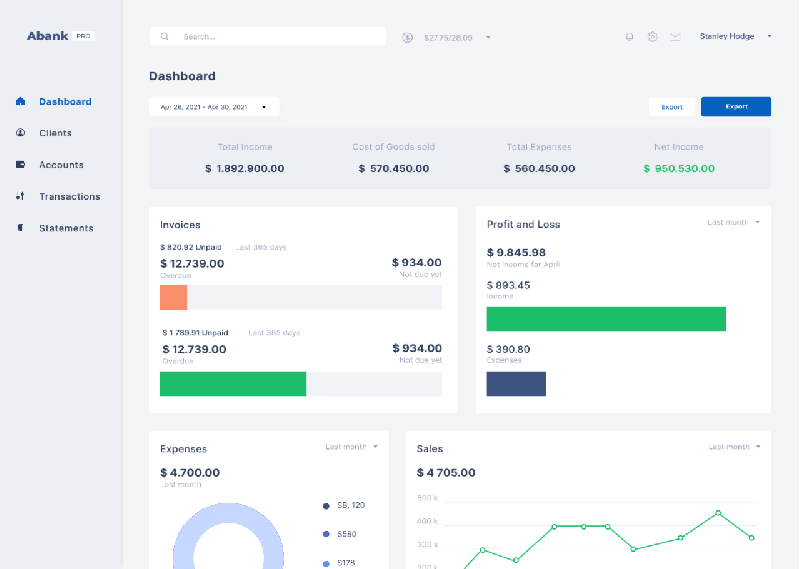
Task: Click the PRO badge beside Abank
Action: point(83,36)
